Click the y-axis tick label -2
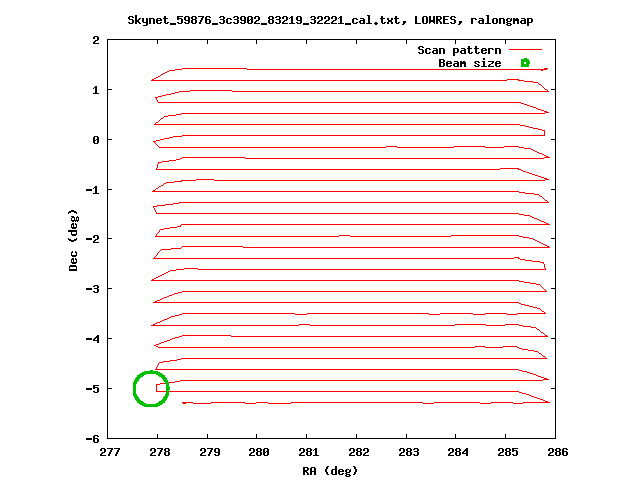Viewport: 640px width, 480px height. (93, 239)
